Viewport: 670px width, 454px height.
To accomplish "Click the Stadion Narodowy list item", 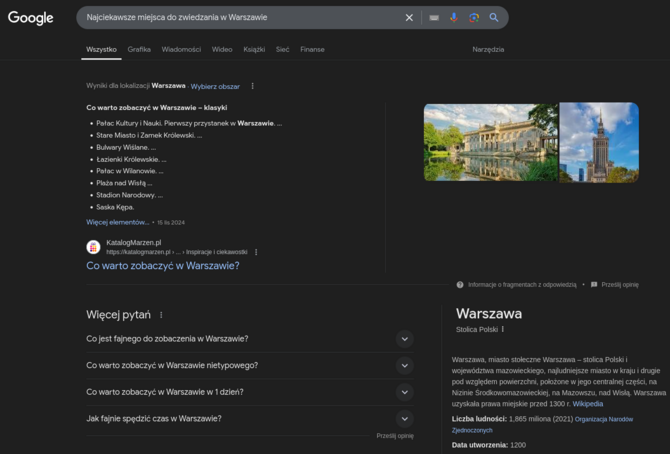I will click(129, 195).
